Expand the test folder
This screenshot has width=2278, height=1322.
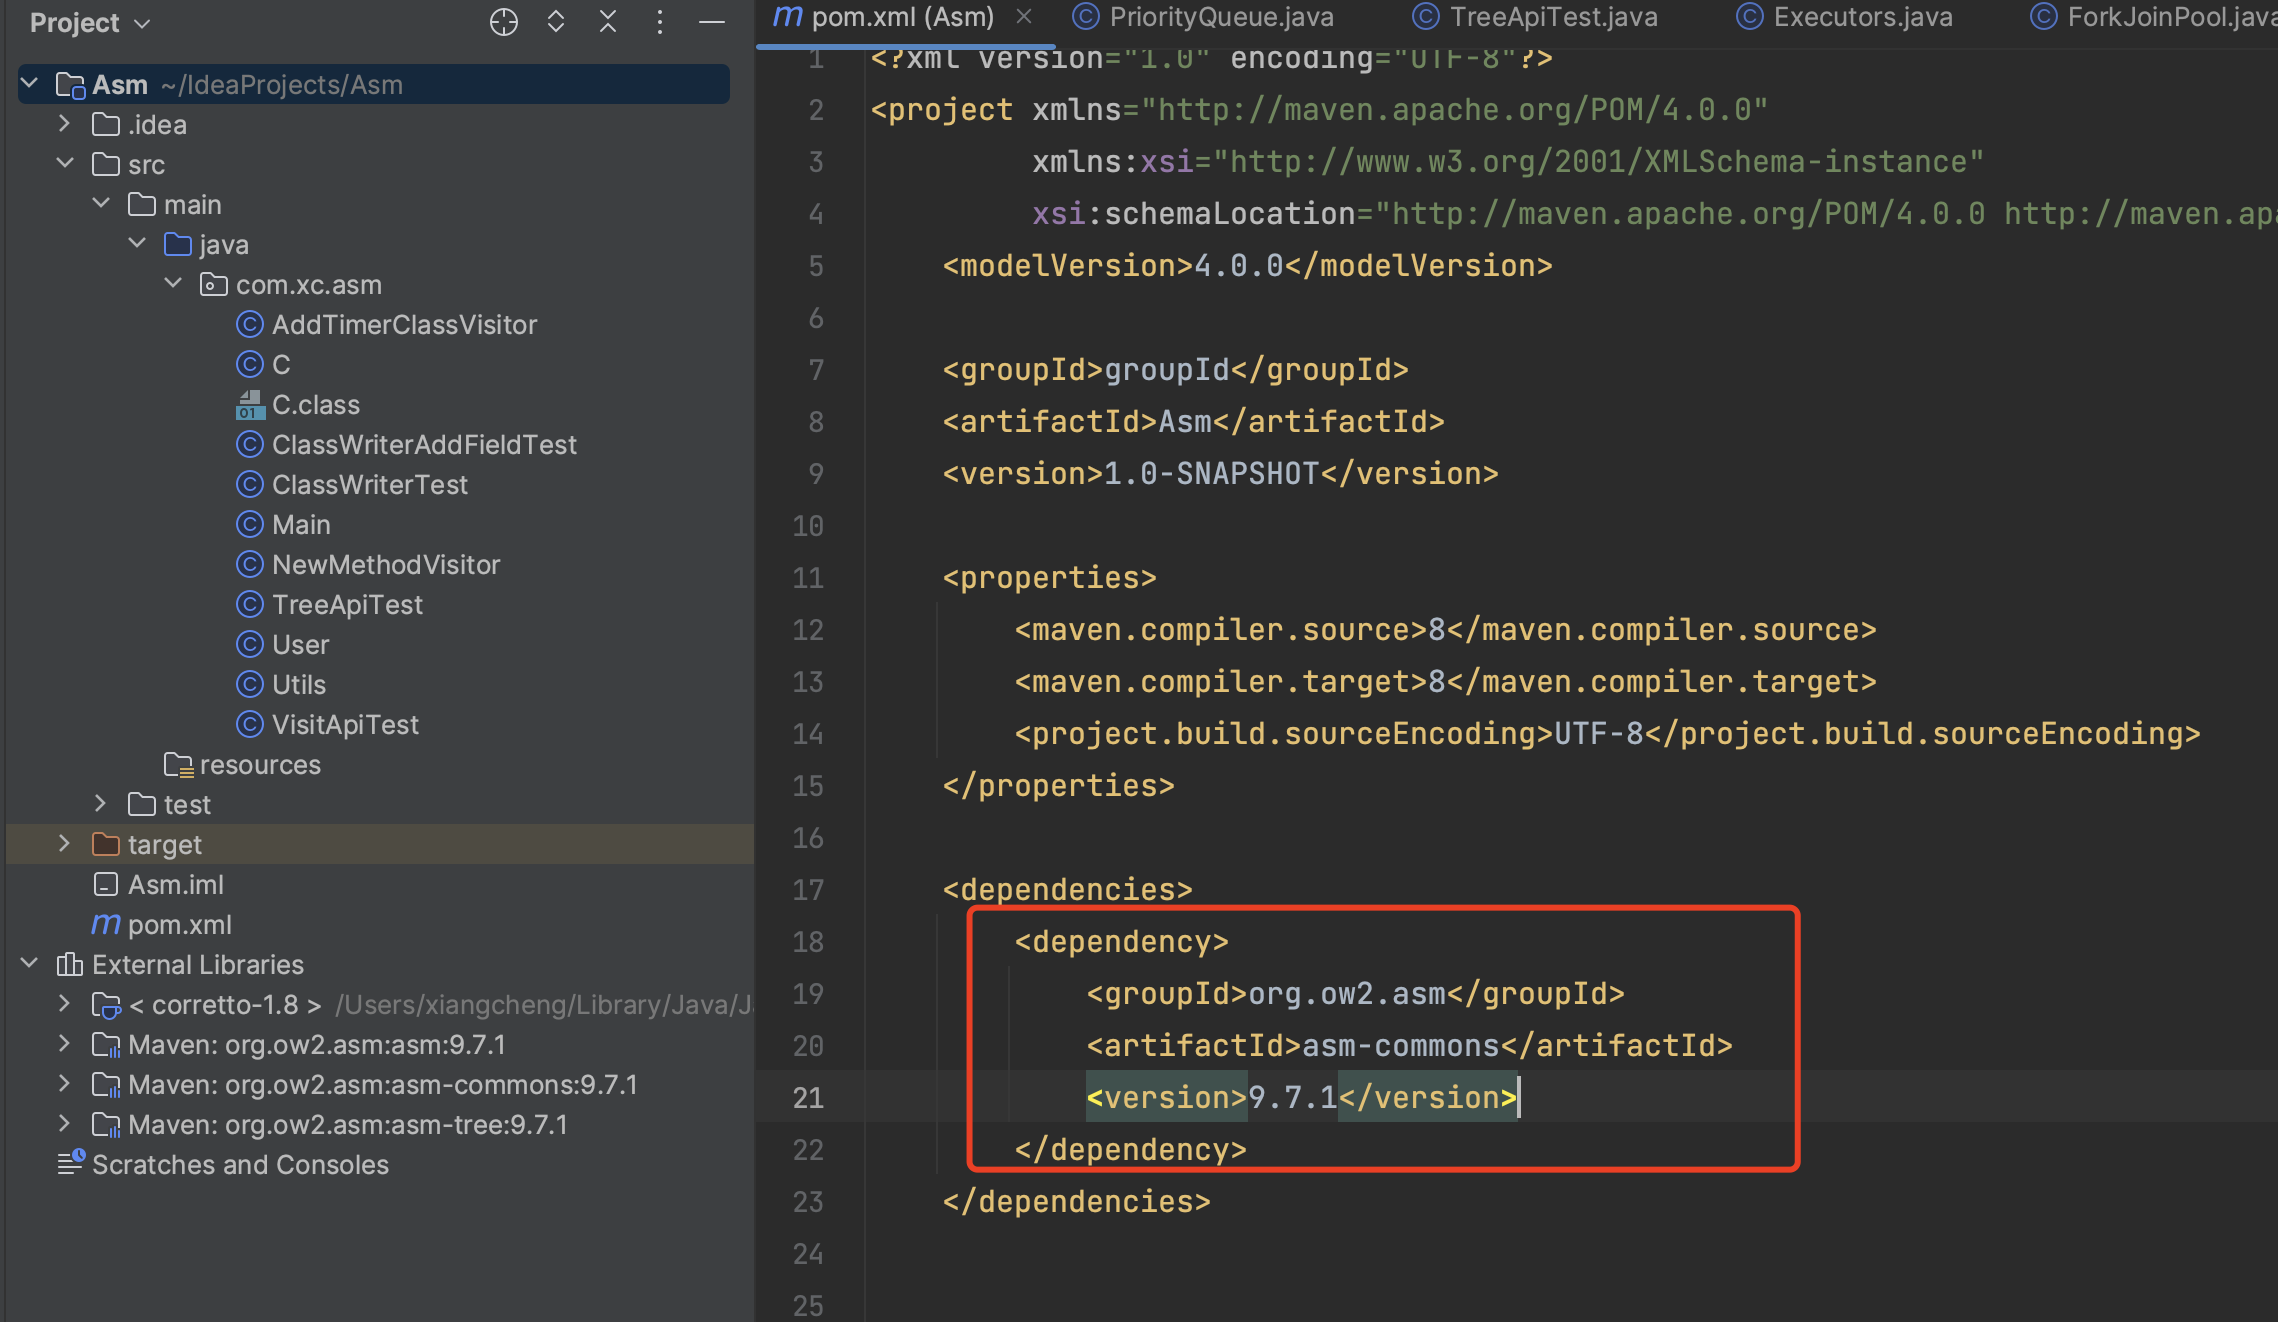(101, 804)
